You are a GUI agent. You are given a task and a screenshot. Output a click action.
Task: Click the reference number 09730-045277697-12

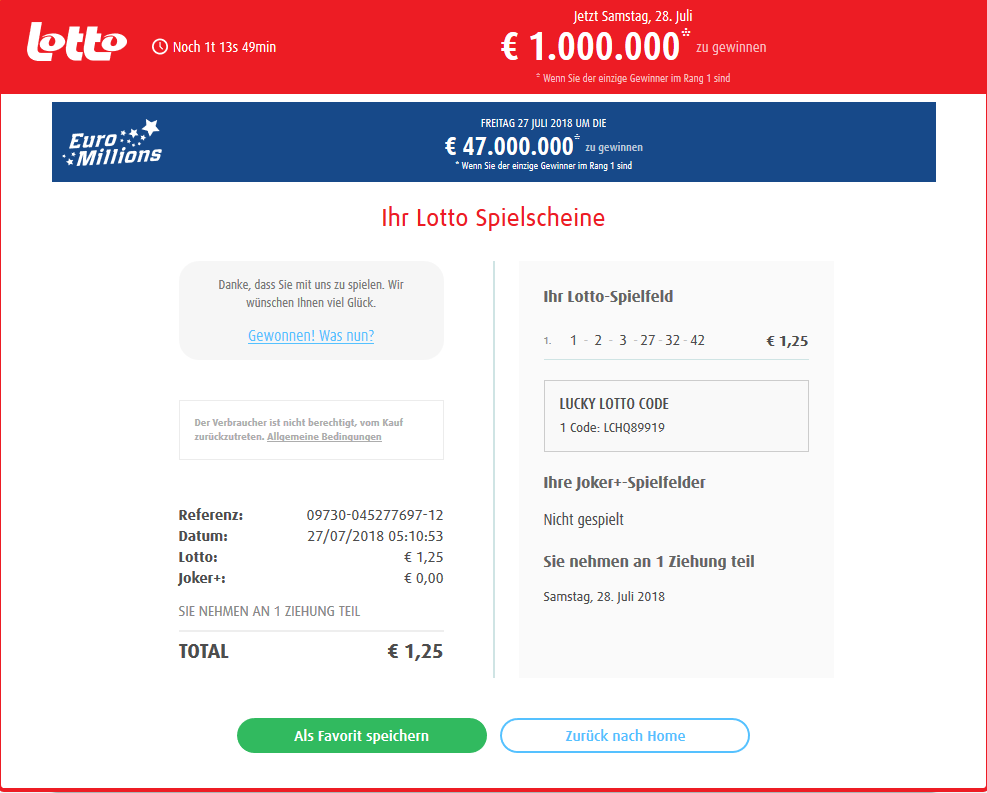375,515
